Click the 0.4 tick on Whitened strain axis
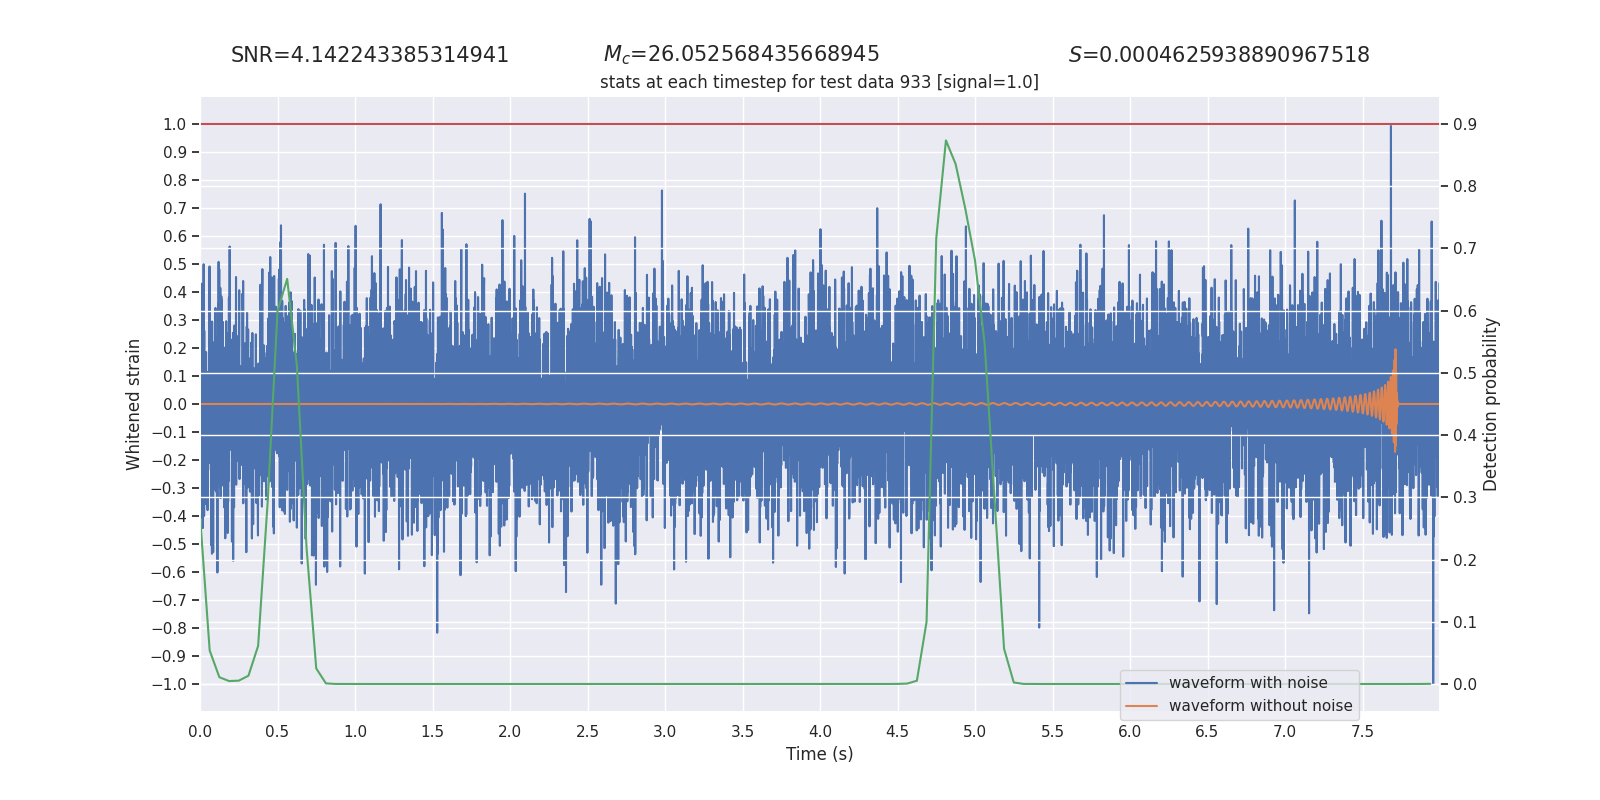1600x800 pixels. tap(175, 292)
